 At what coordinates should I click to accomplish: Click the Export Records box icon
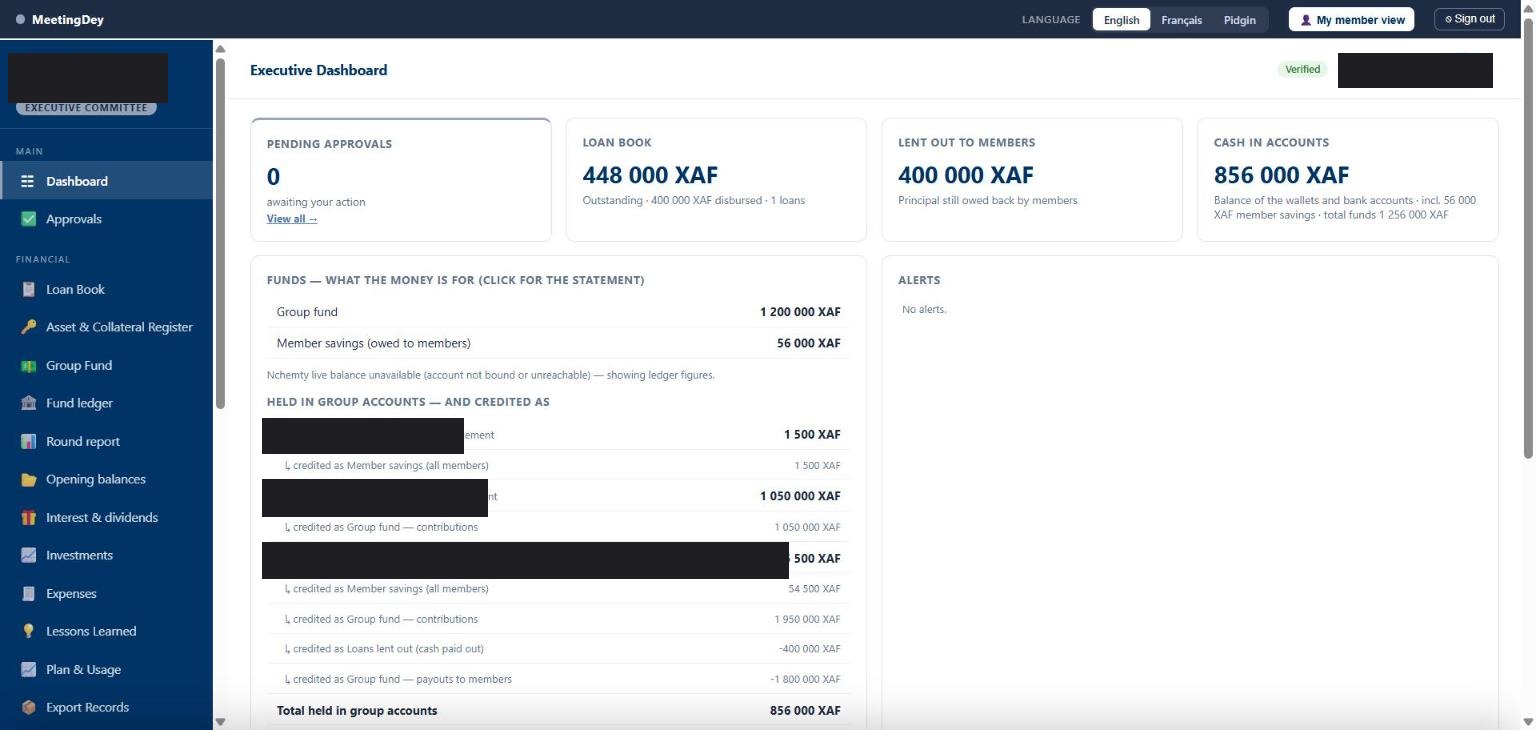pos(28,707)
